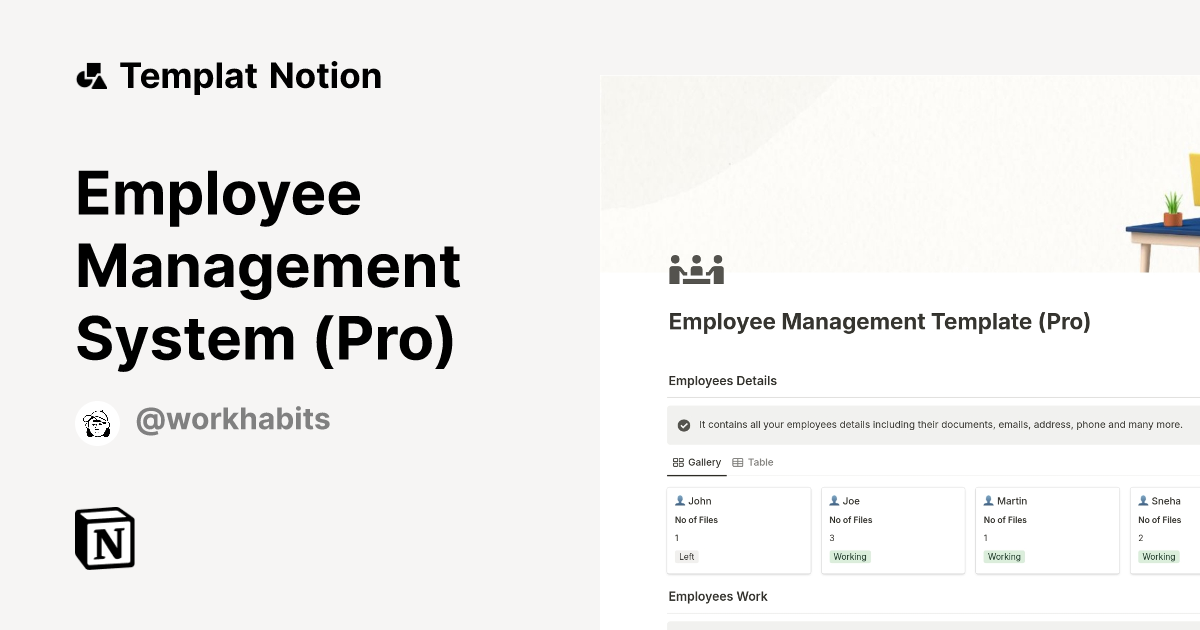Click the person icon on Joe's card
Viewport: 1200px width, 630px height.
(834, 500)
